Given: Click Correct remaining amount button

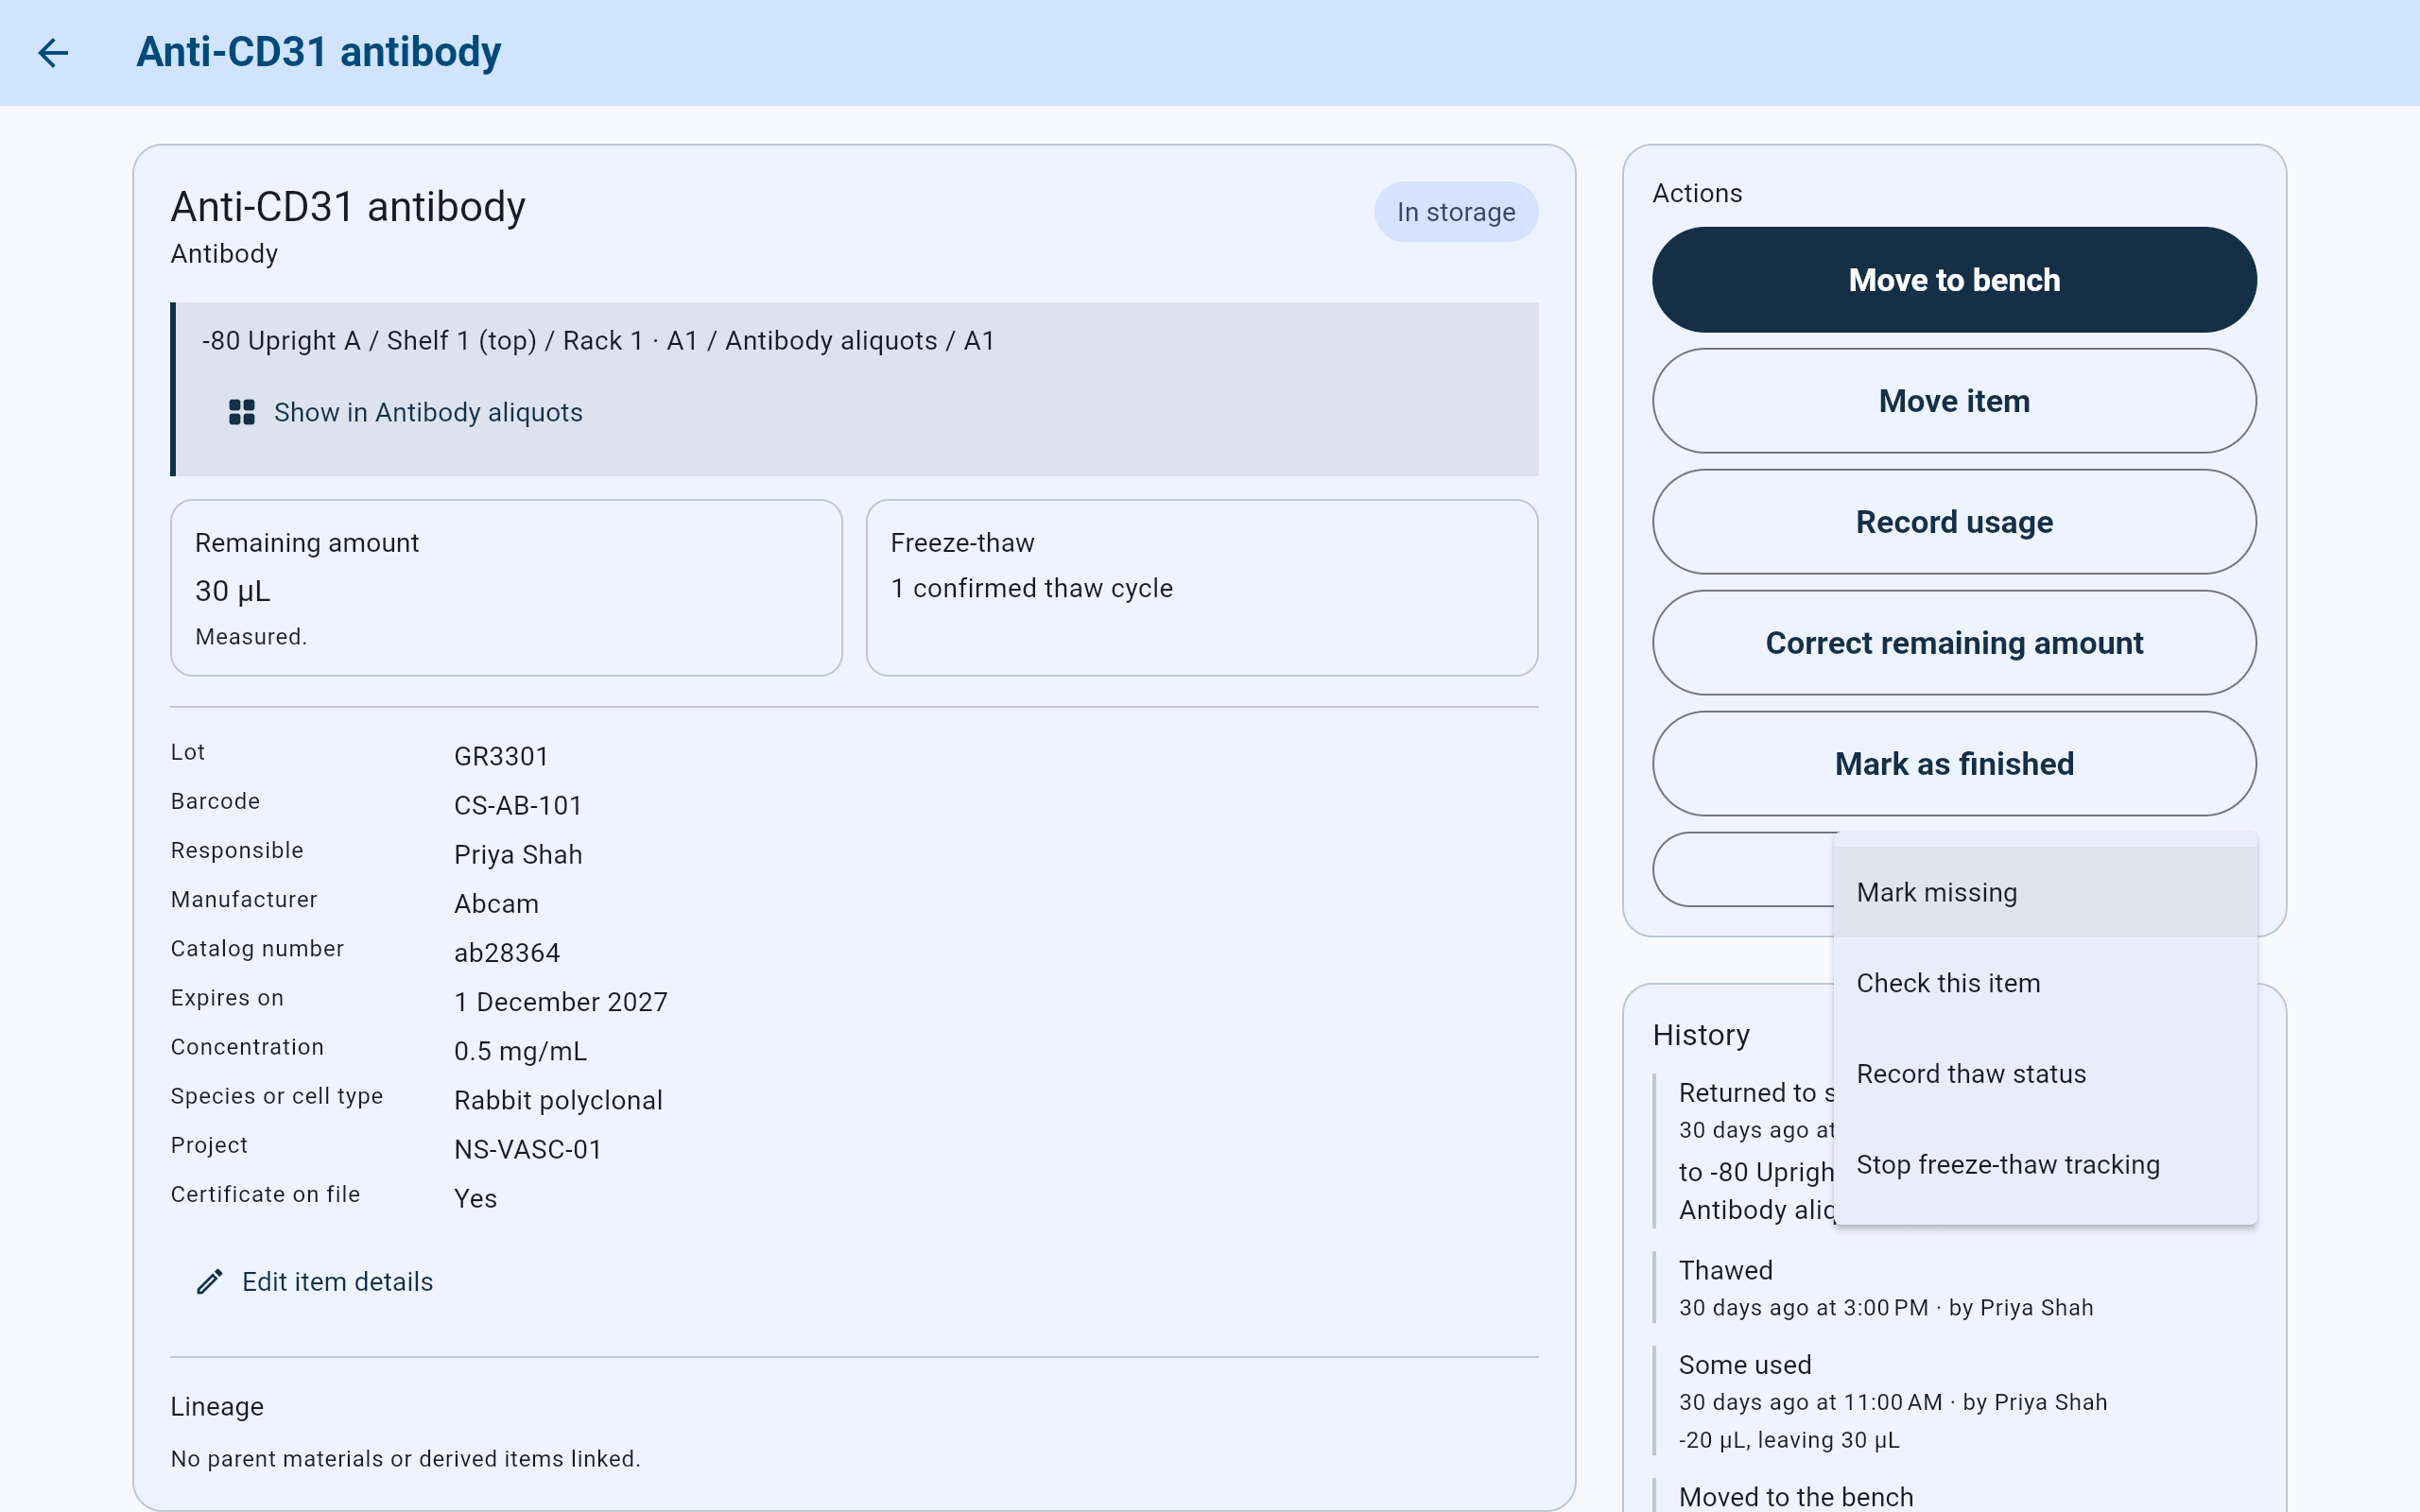Looking at the screenshot, I should [1954, 643].
